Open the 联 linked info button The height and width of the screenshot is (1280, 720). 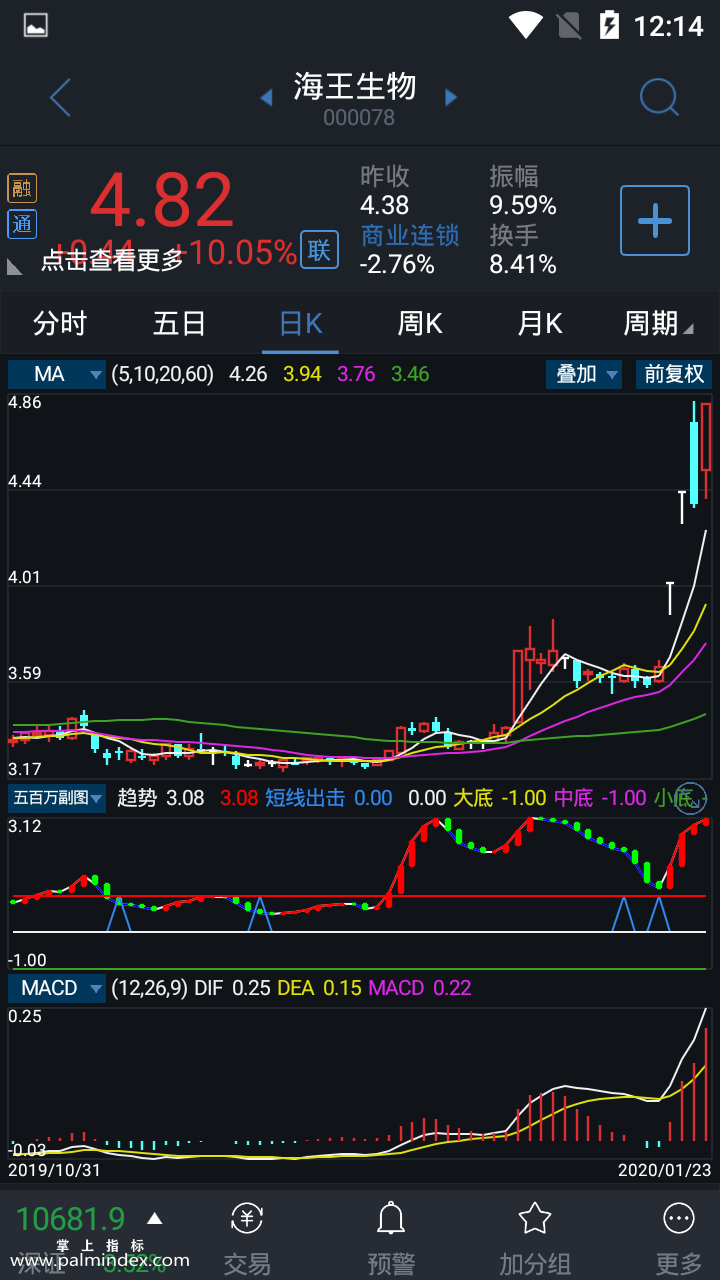(x=319, y=250)
